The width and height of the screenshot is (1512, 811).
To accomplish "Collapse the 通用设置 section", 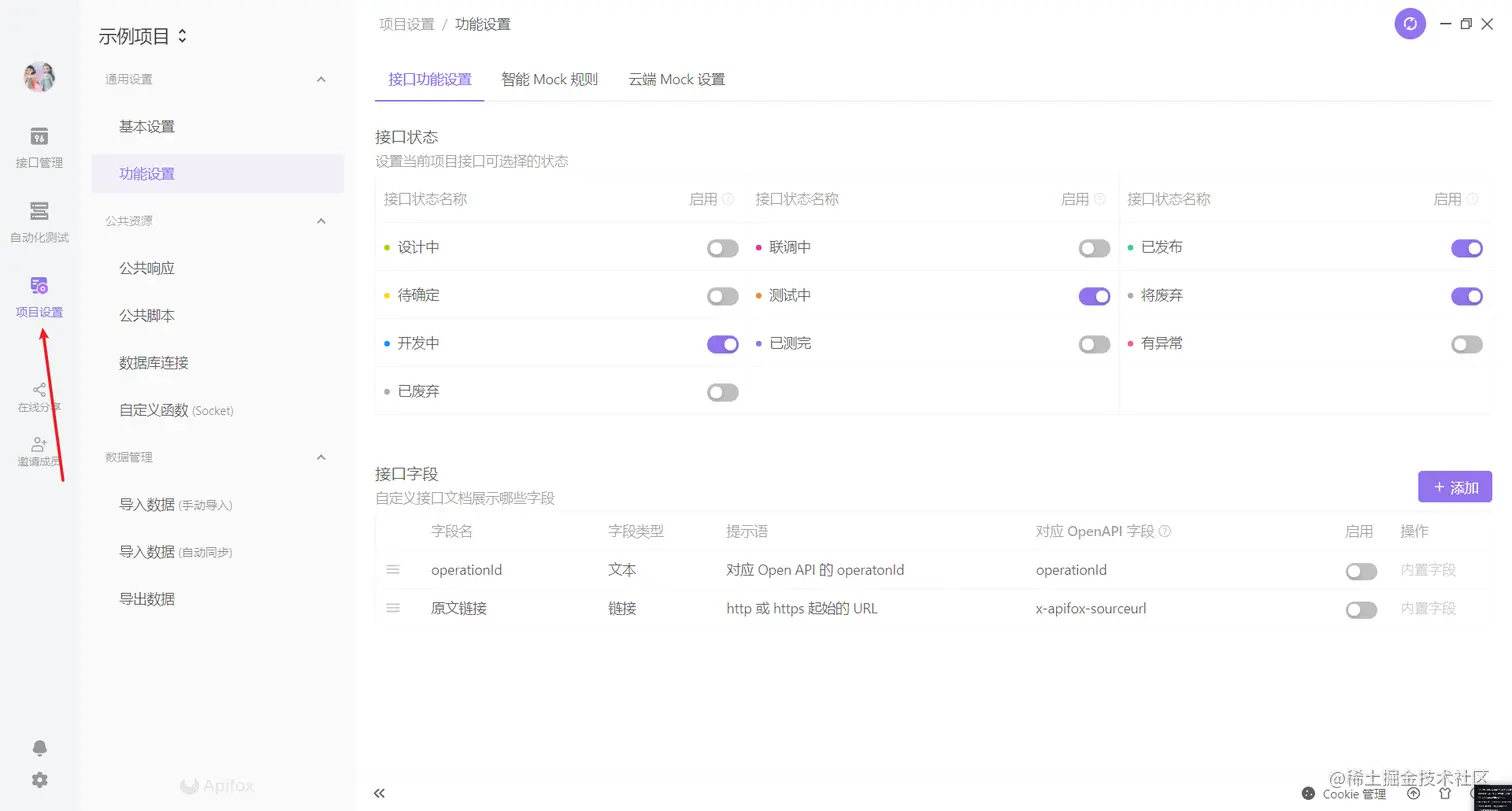I will click(320, 78).
